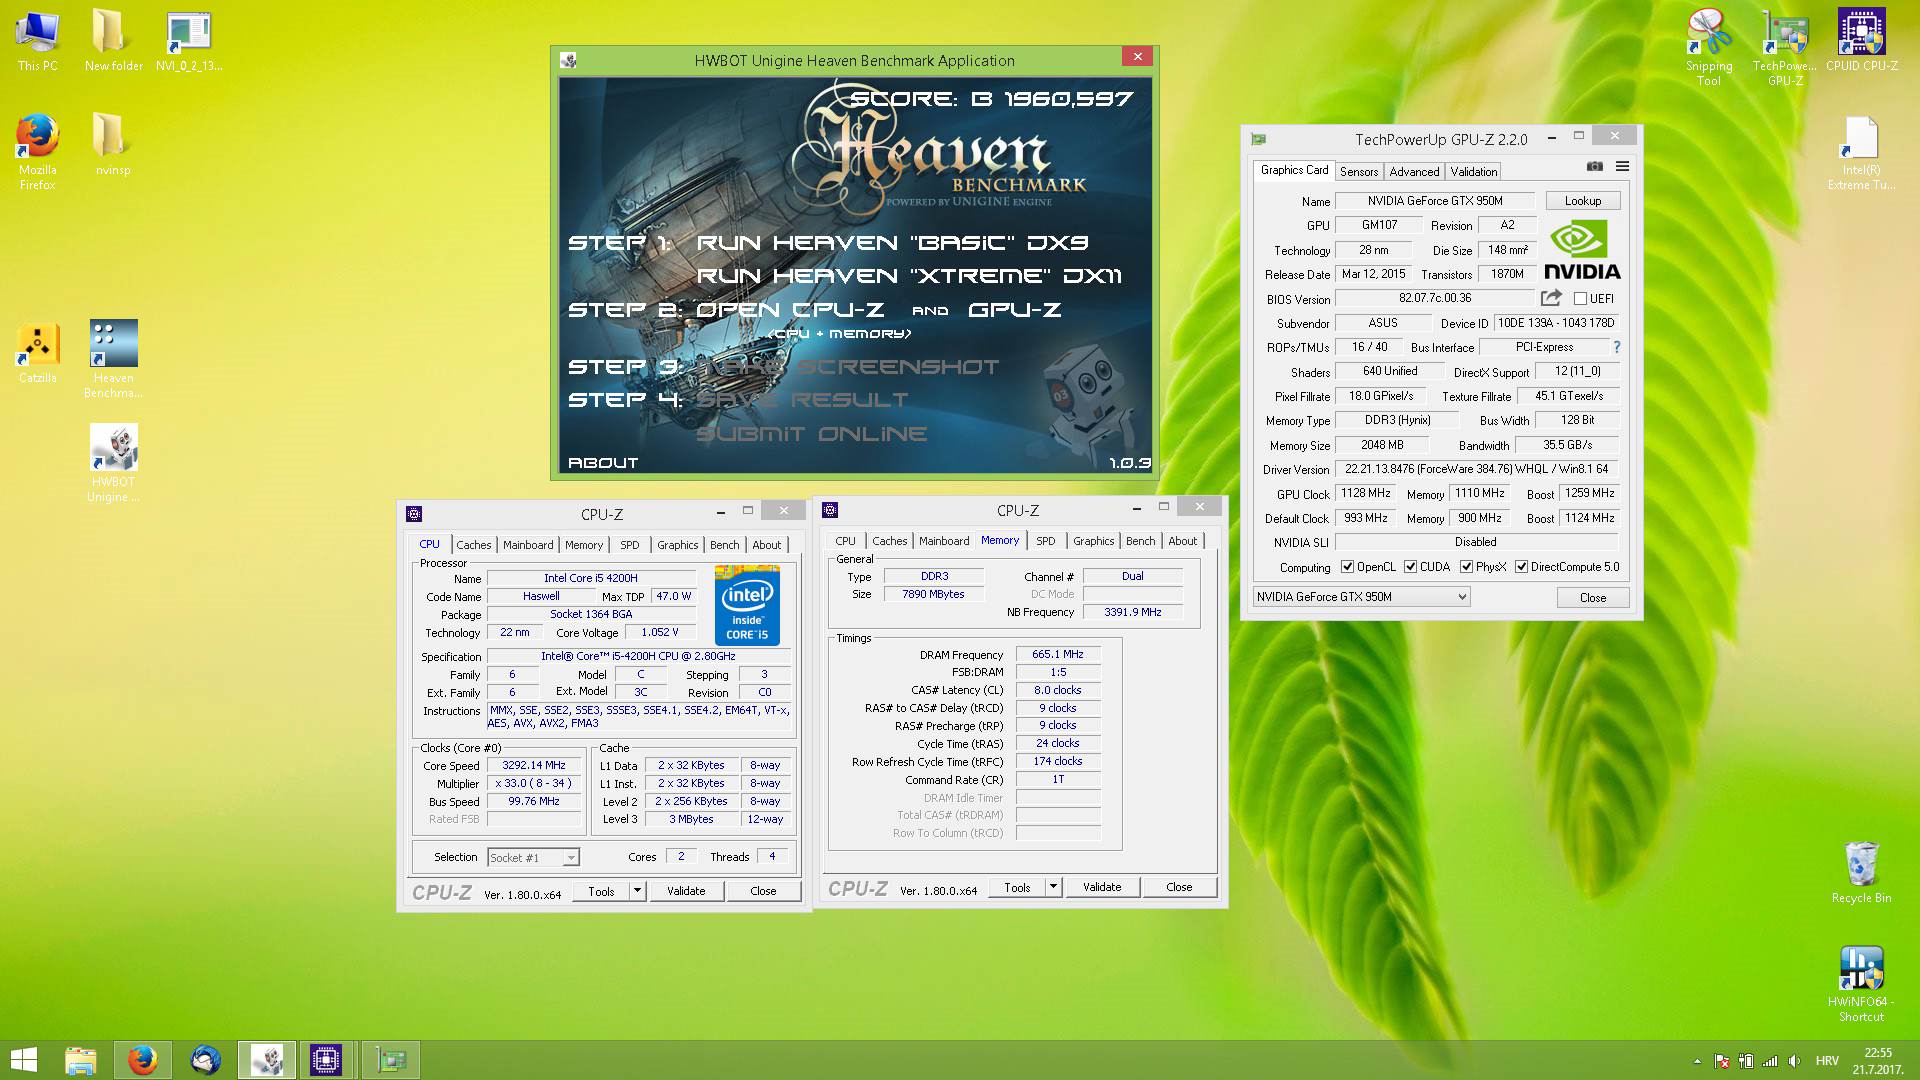The image size is (1920, 1080).
Task: Open Thunderbird from taskbar
Action: pos(205,1059)
